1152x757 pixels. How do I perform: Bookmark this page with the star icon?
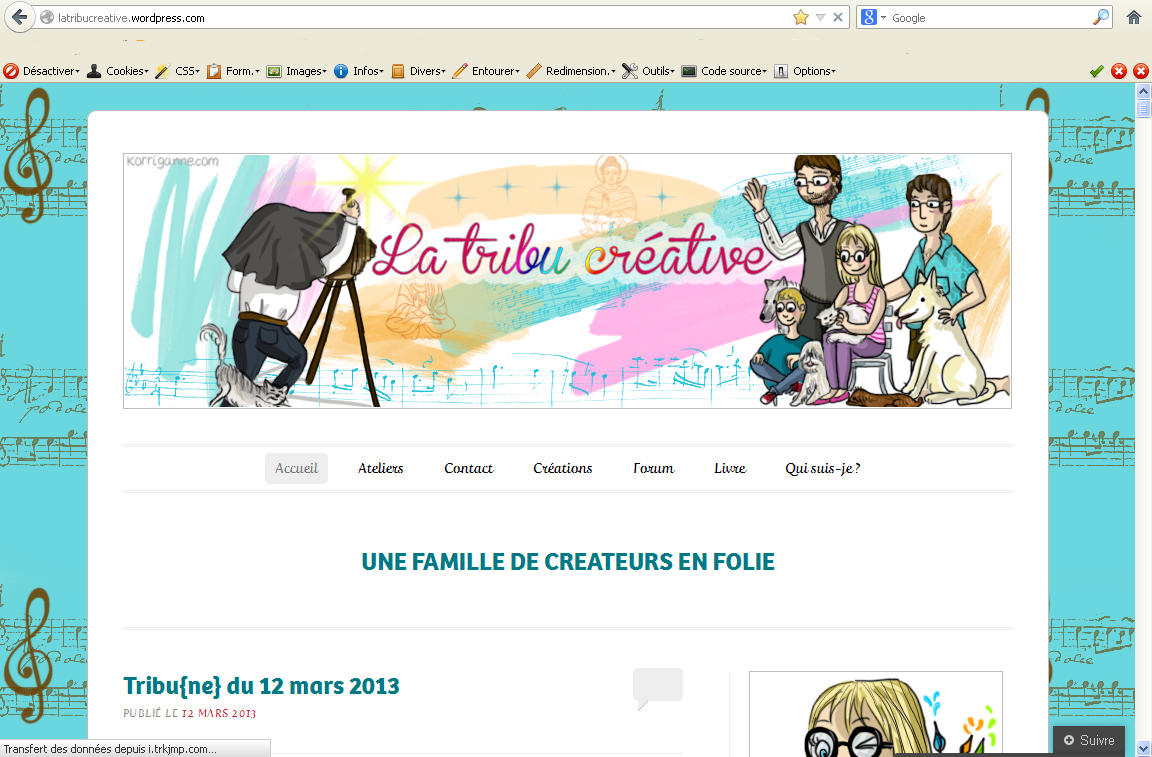click(x=800, y=17)
